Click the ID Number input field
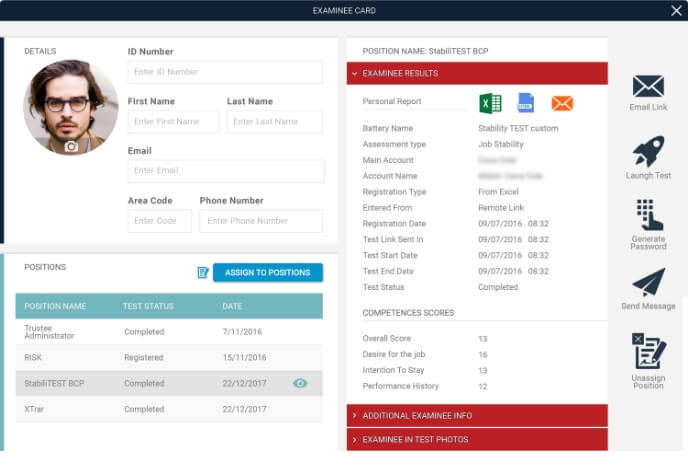The width and height of the screenshot is (688, 473). click(x=225, y=72)
